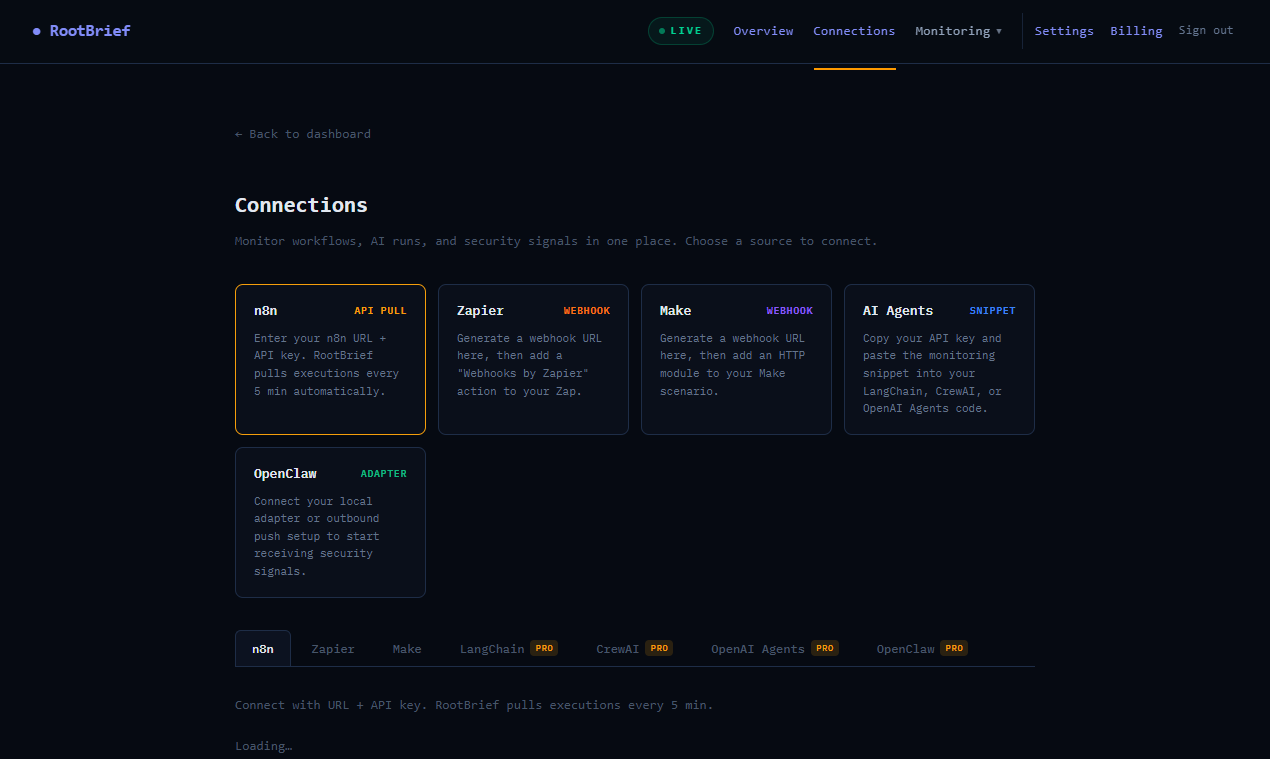Switch to the CrewAI tab
This screenshot has height=759, width=1270.
pyautogui.click(x=634, y=649)
